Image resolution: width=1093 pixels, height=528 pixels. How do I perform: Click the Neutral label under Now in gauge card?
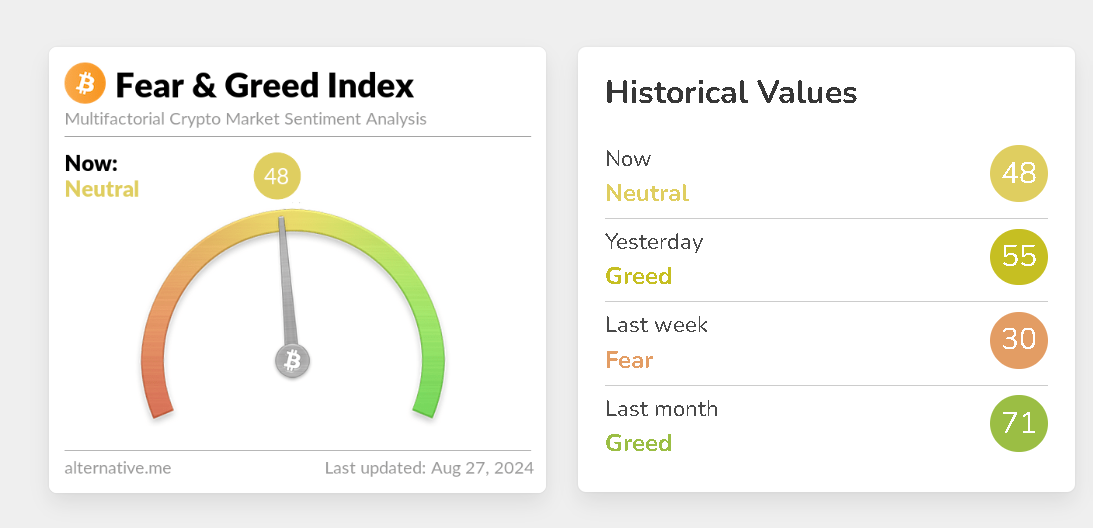click(x=102, y=189)
